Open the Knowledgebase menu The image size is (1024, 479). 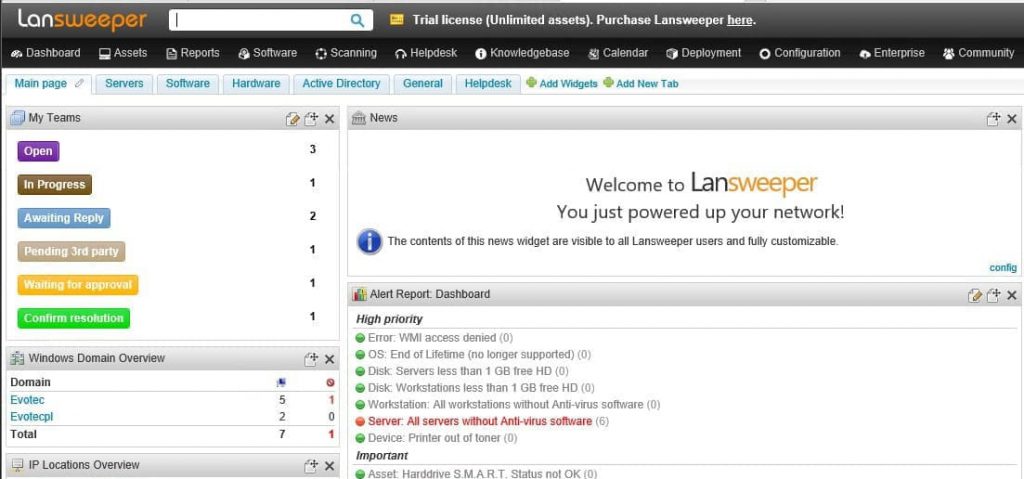pos(522,53)
